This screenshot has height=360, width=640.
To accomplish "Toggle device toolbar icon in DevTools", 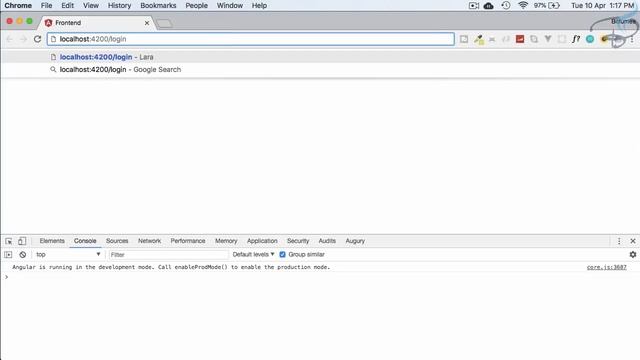I will (22, 241).
